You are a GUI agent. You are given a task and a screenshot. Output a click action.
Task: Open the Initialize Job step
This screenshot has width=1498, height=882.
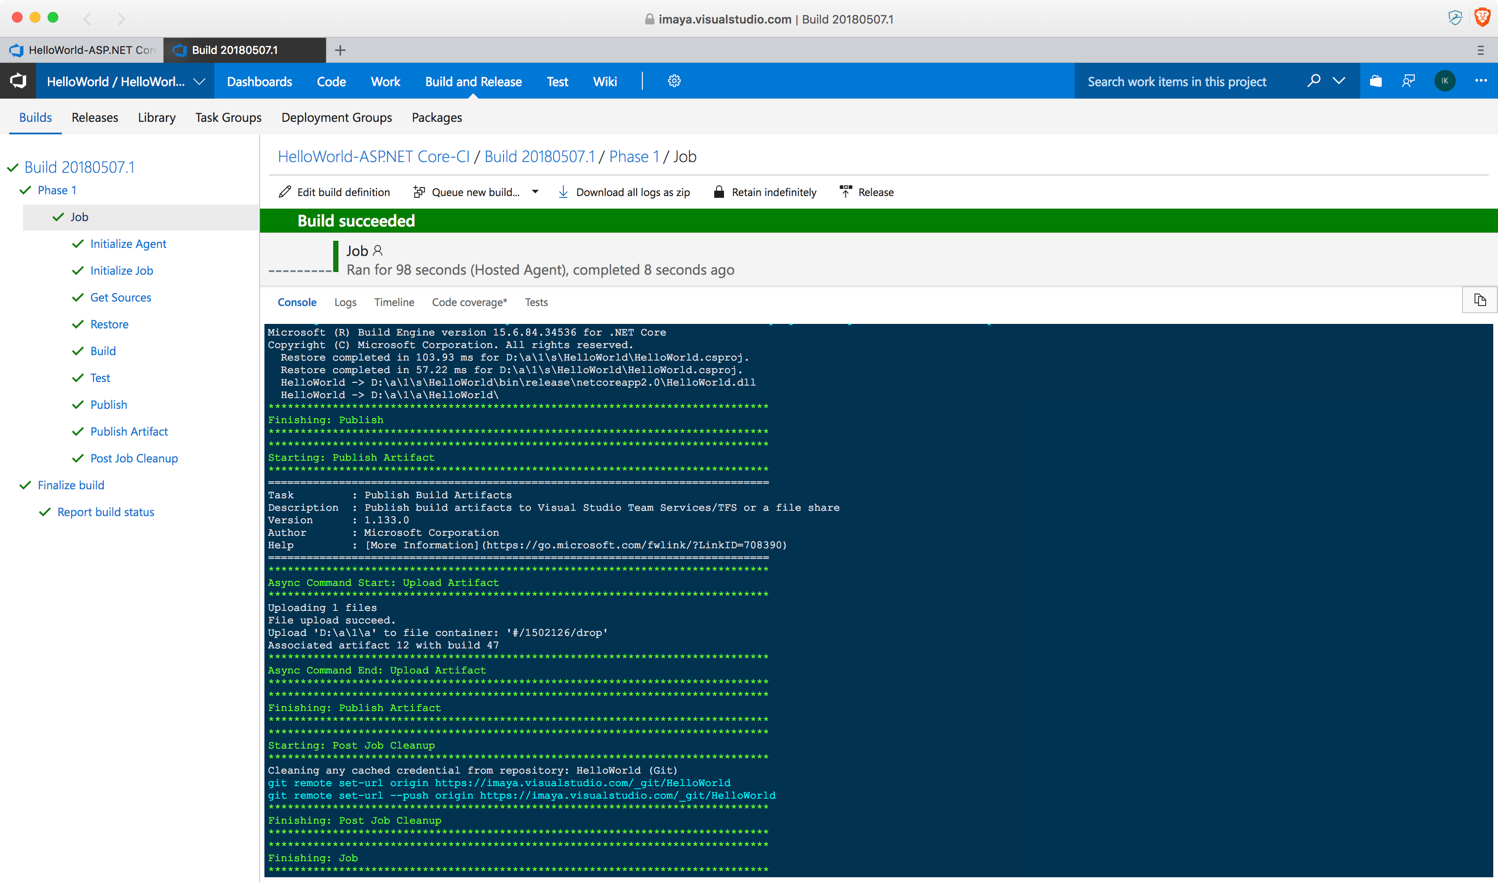[x=121, y=271]
